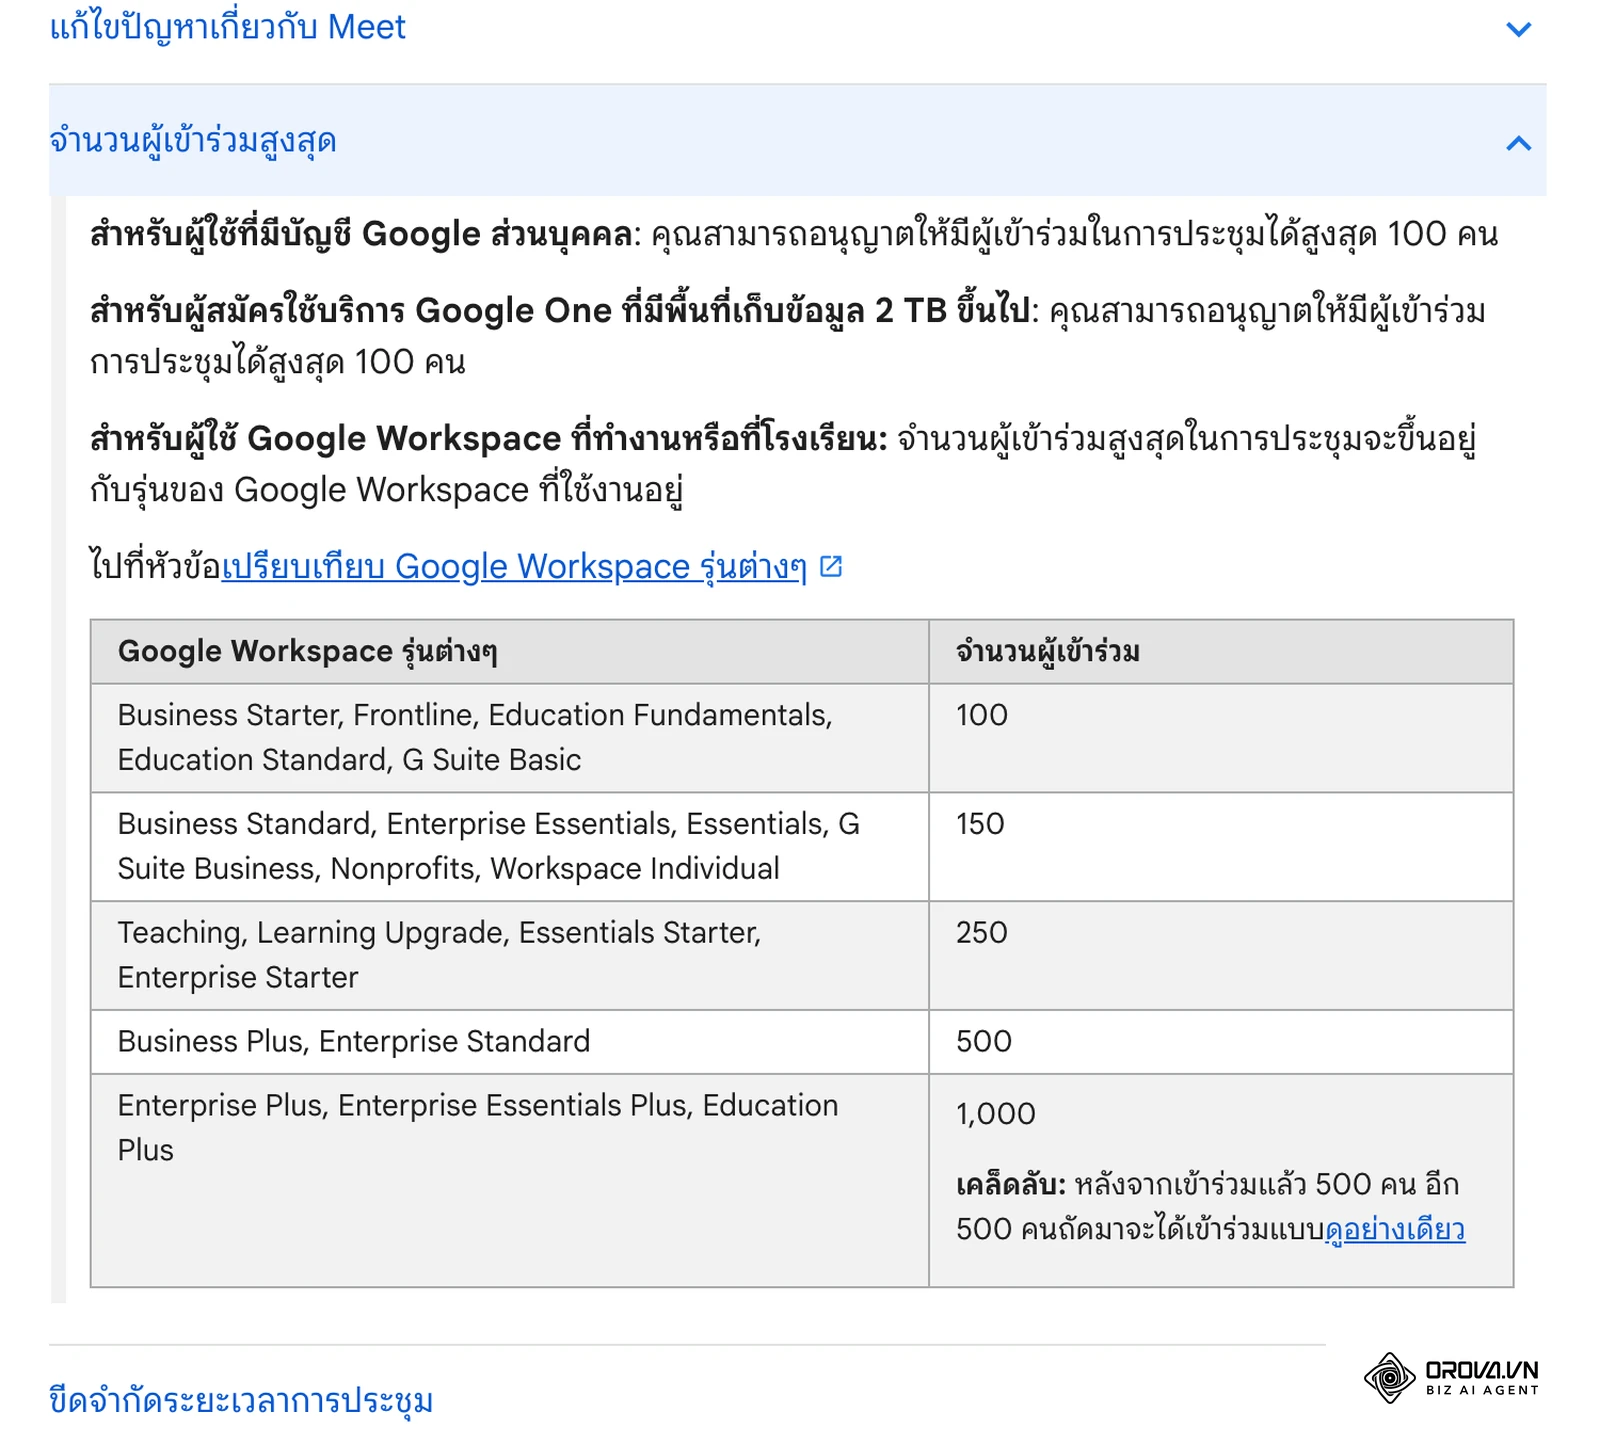This screenshot has width=1600, height=1444.
Task: Click the Business Standard, Enterprise Essentials cell
Action: (510, 847)
